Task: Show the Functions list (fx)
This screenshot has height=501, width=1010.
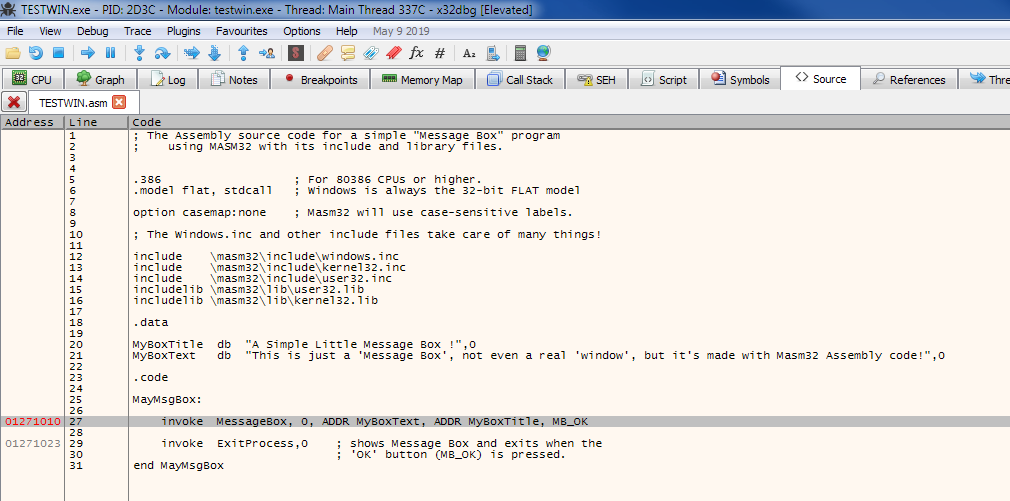Action: click(417, 53)
